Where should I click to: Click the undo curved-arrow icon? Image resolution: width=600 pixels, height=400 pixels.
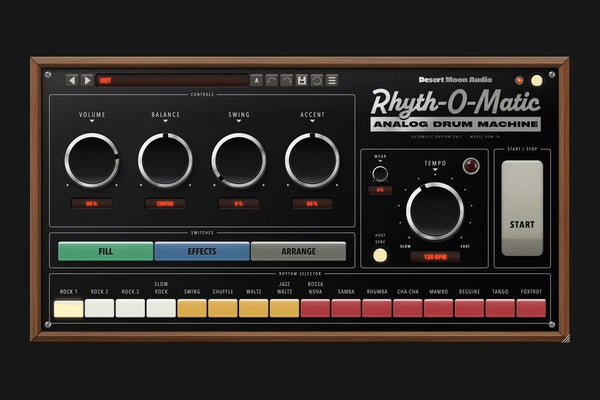coord(272,80)
